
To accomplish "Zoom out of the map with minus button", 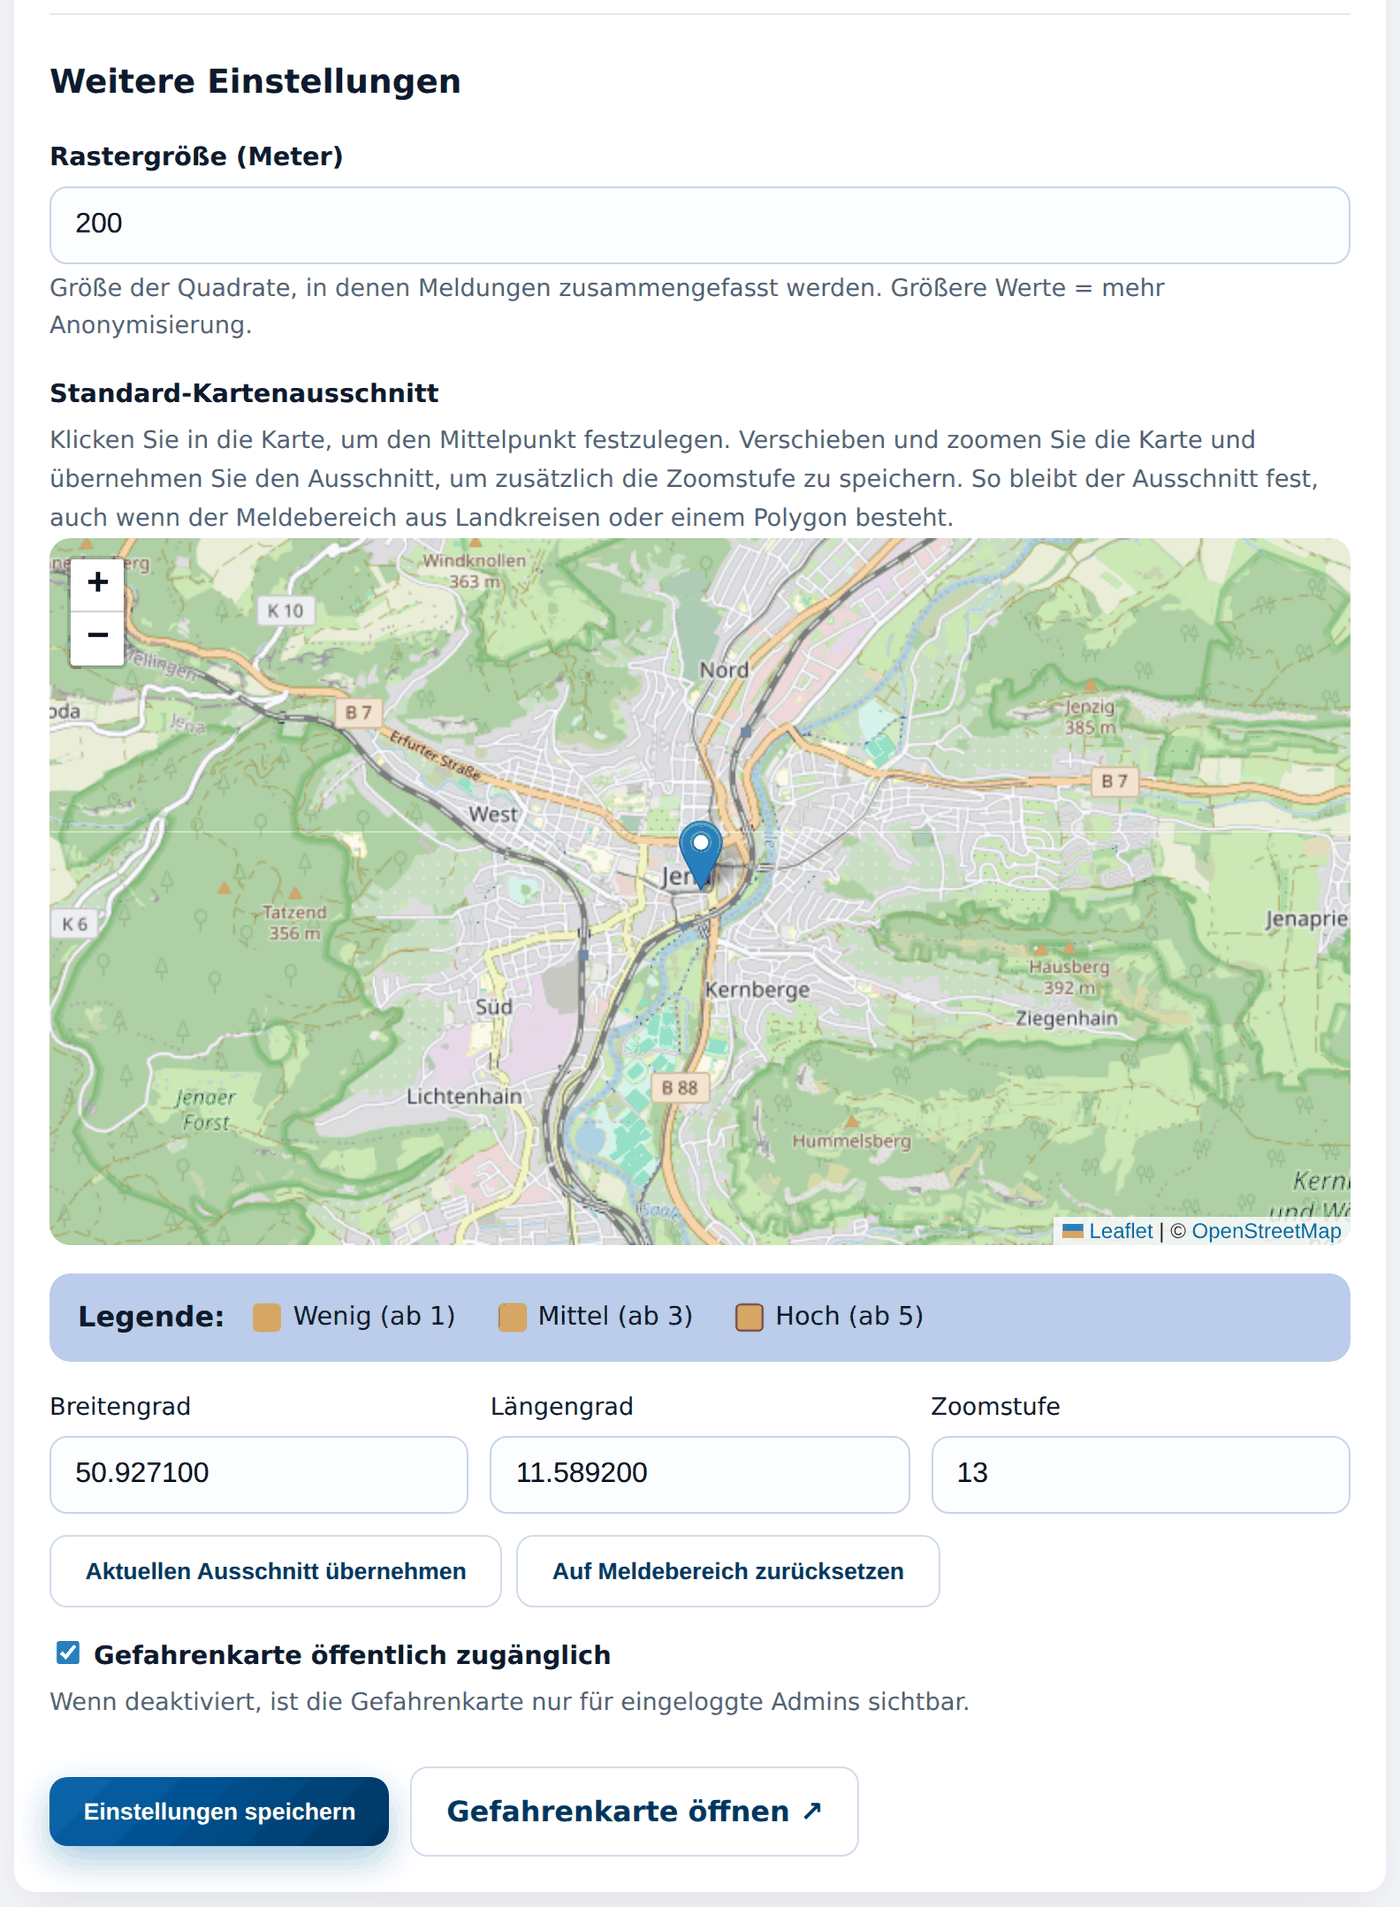I will point(97,637).
